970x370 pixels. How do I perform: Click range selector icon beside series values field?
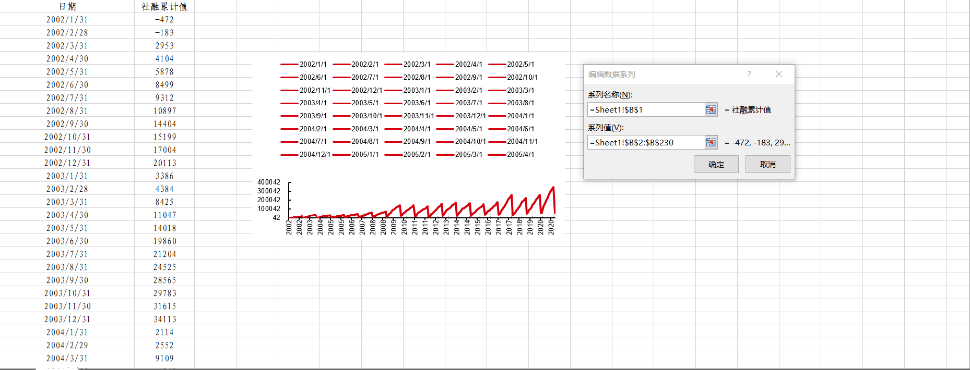coord(711,142)
